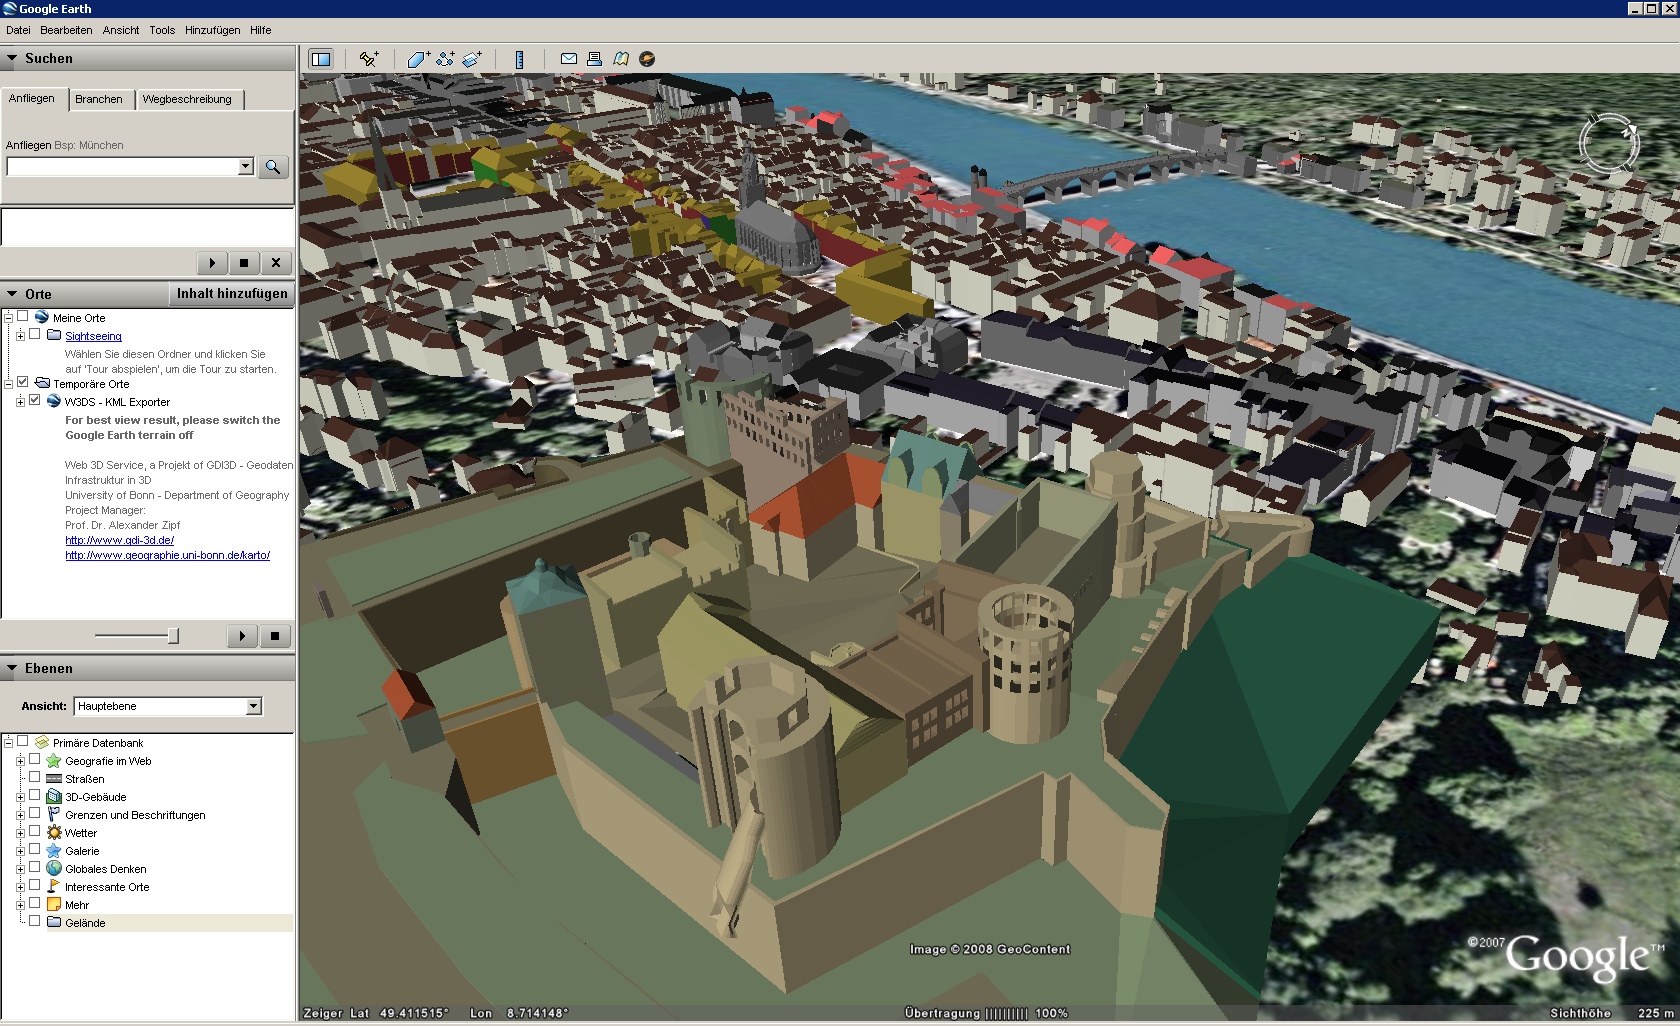Open the Tools menu
The height and width of the screenshot is (1026, 1680).
[x=162, y=30]
